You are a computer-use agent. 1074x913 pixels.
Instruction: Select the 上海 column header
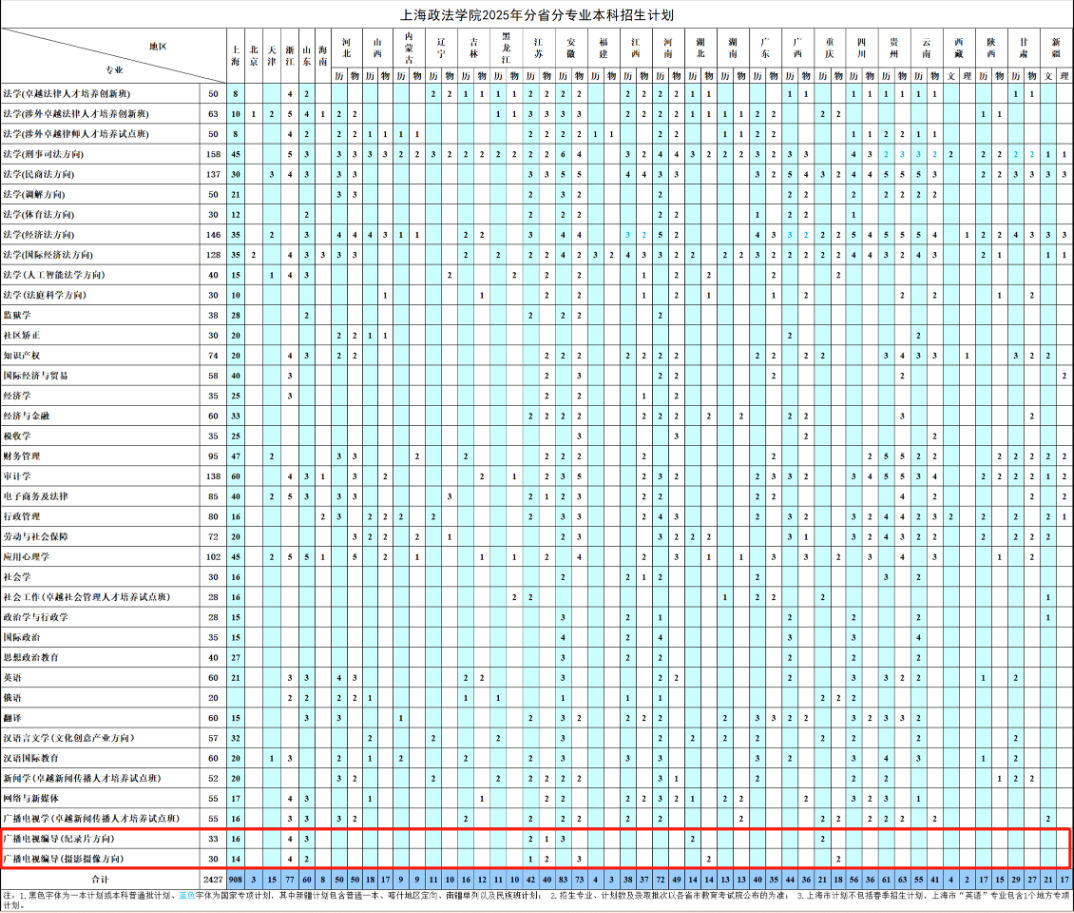pos(236,55)
